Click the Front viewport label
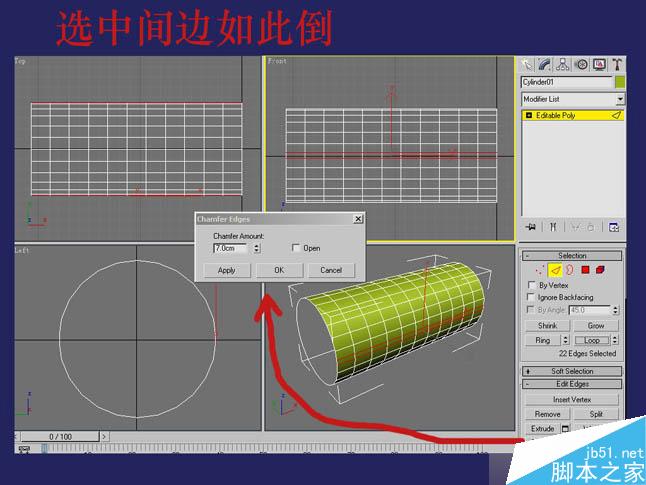 [277, 61]
